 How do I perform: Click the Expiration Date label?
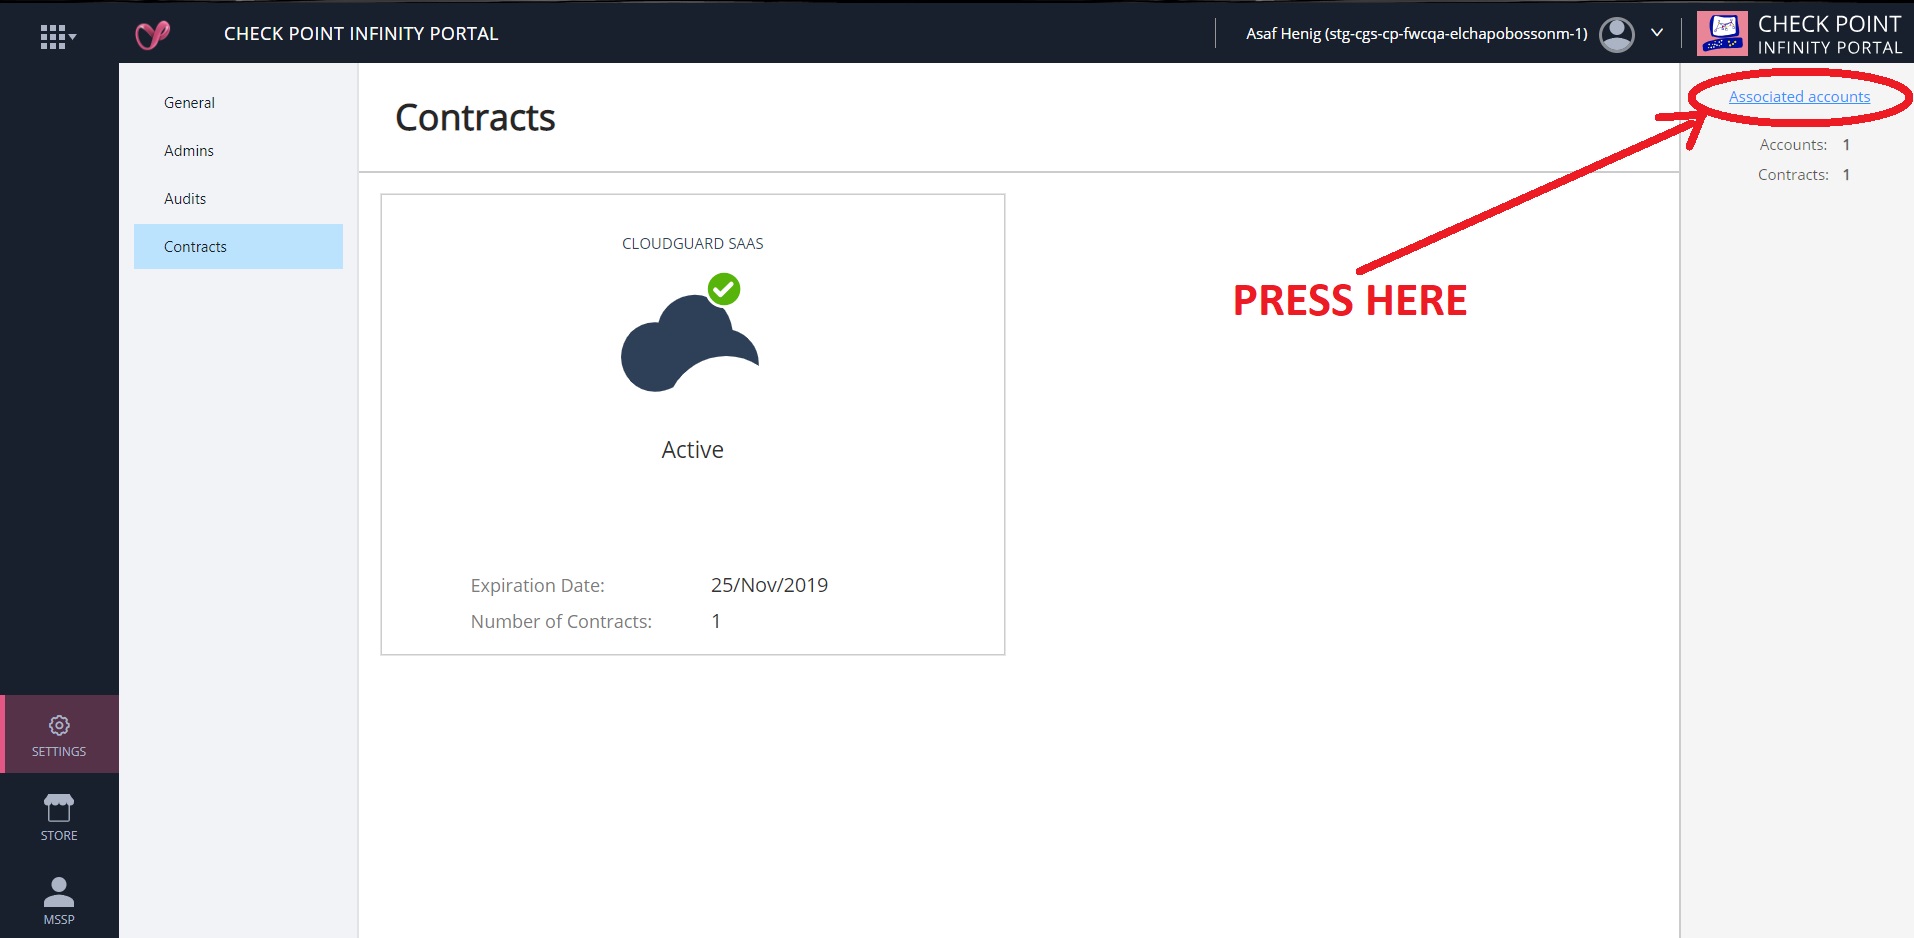pos(537,586)
